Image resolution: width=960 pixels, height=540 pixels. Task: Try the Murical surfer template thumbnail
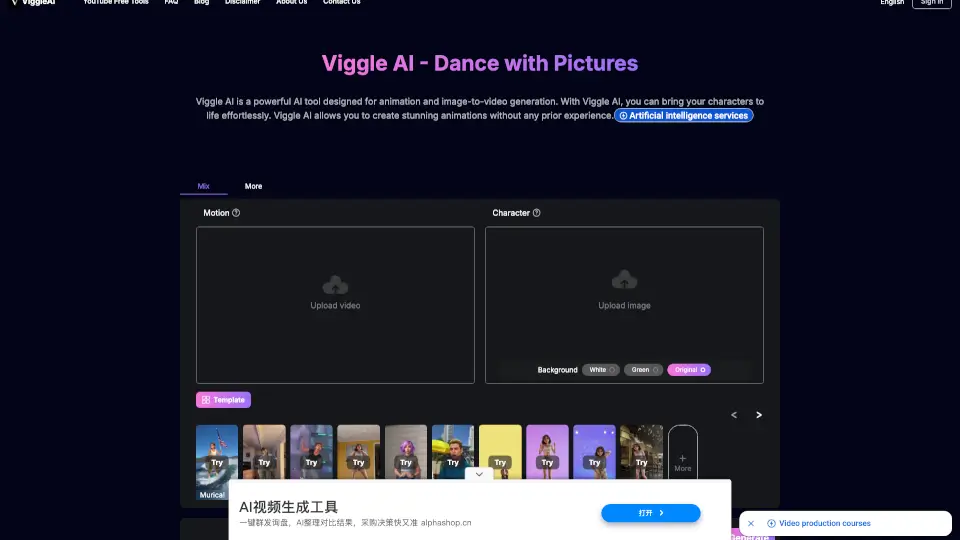217,462
